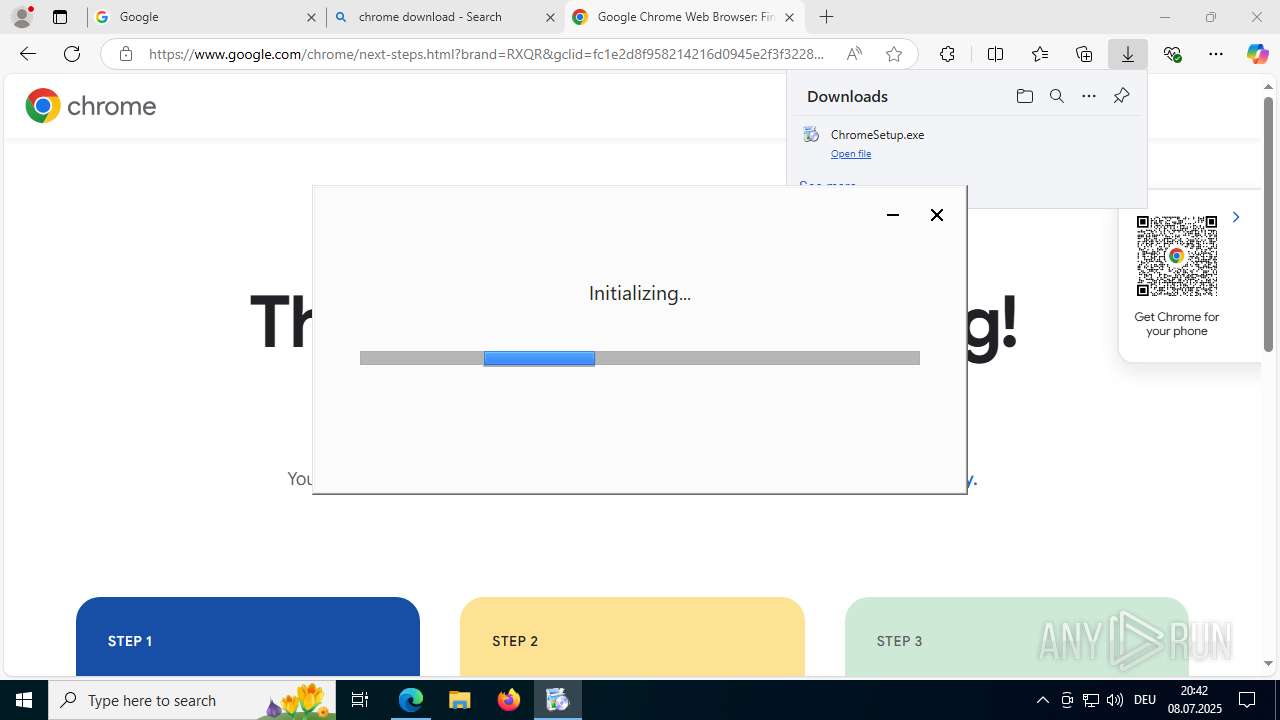Image resolution: width=1280 pixels, height=720 pixels.
Task: Open downloads folder from Downloads panel
Action: 1024,96
